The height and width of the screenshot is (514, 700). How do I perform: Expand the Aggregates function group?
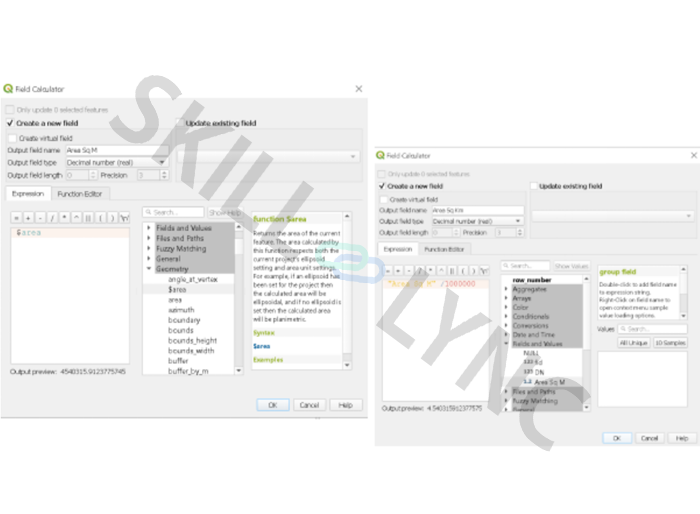[x=506, y=289]
